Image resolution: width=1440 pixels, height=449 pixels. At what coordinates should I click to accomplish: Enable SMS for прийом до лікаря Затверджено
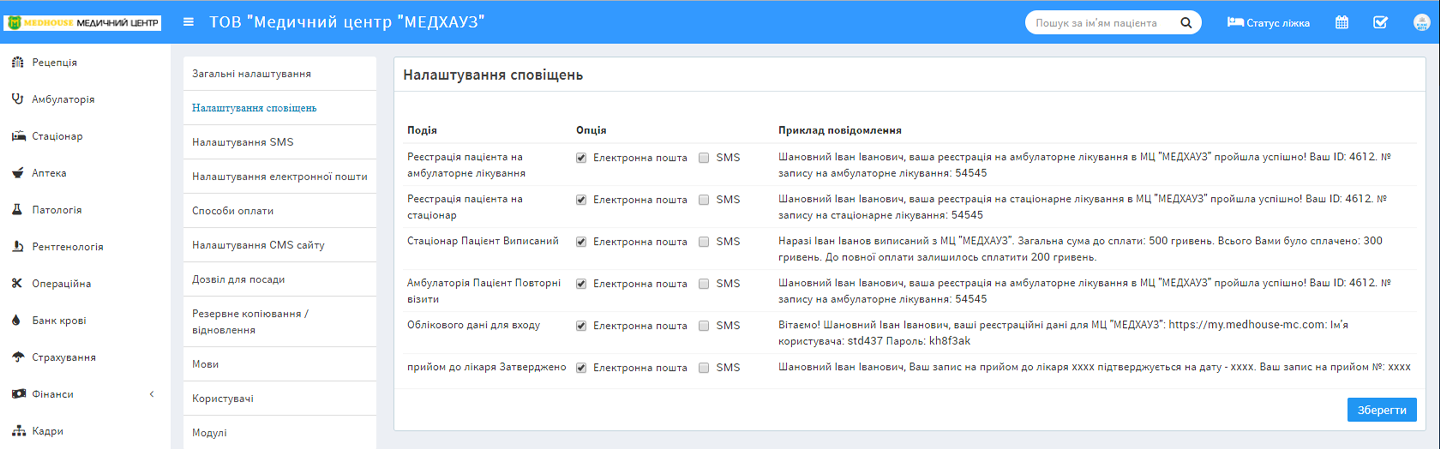pyautogui.click(x=704, y=368)
